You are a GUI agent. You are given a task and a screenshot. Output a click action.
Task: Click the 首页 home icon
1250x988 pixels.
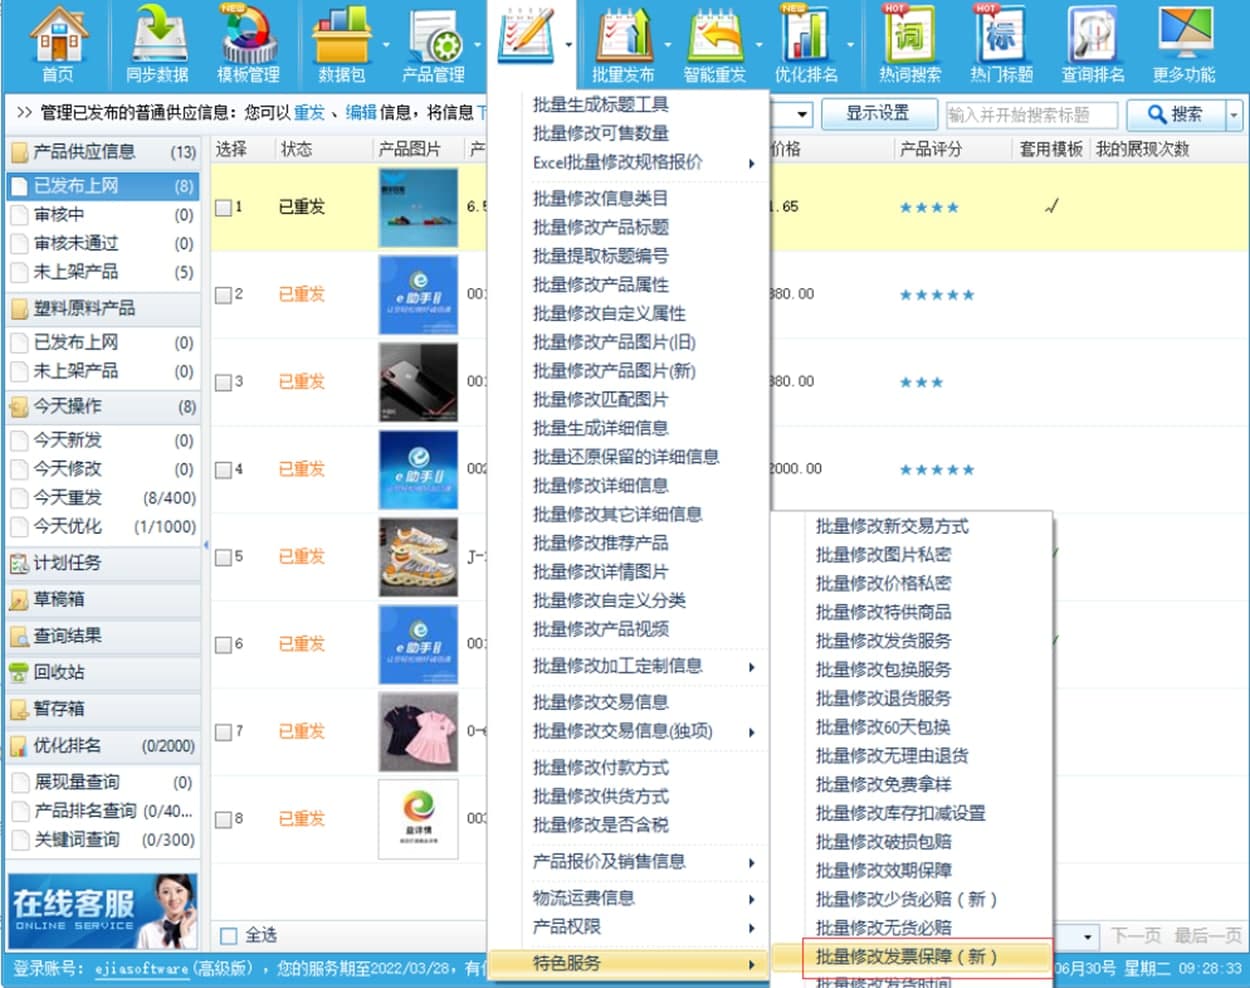tap(58, 44)
